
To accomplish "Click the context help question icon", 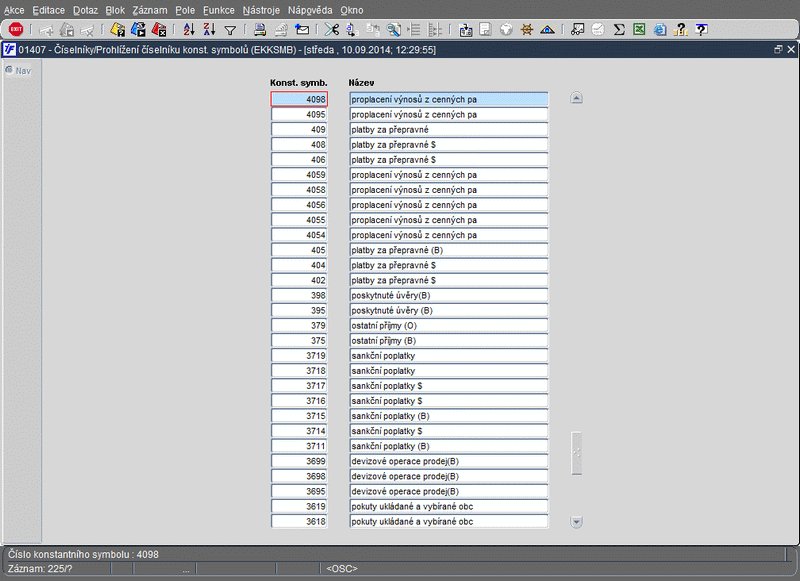I will [702, 30].
